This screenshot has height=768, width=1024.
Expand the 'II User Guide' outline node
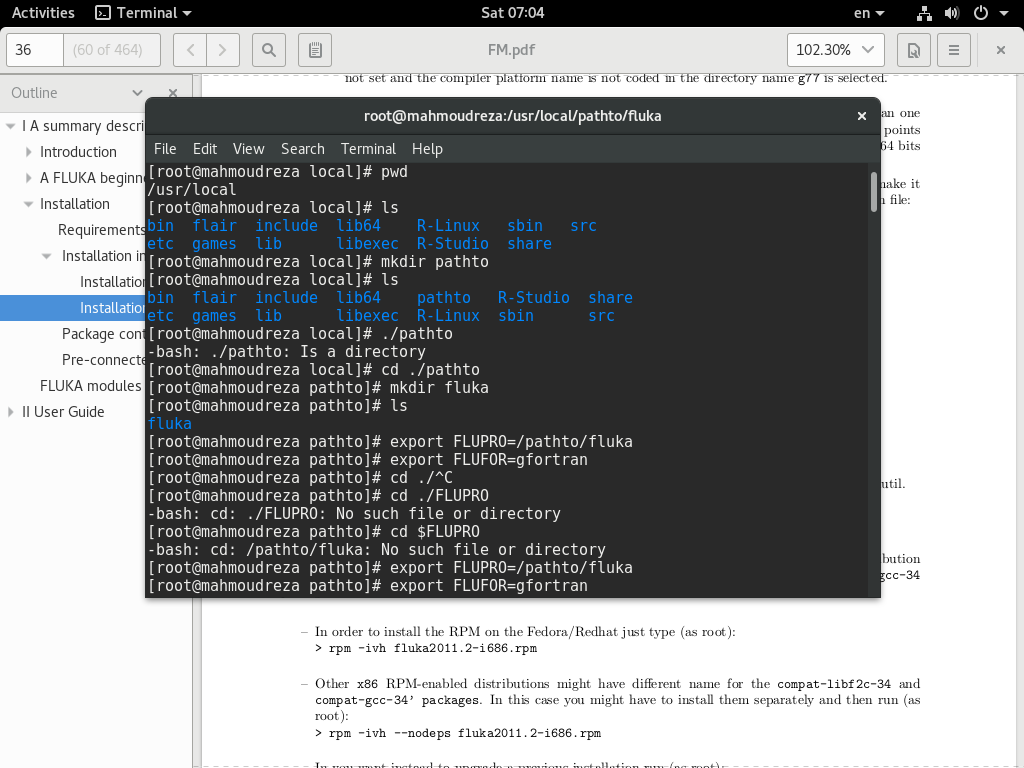(x=10, y=412)
